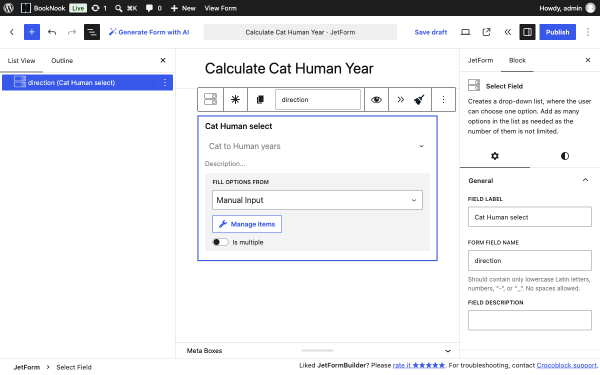This screenshot has width=600, height=375.
Task: Switch to the JetForm sidebar tab
Action: pyautogui.click(x=480, y=60)
